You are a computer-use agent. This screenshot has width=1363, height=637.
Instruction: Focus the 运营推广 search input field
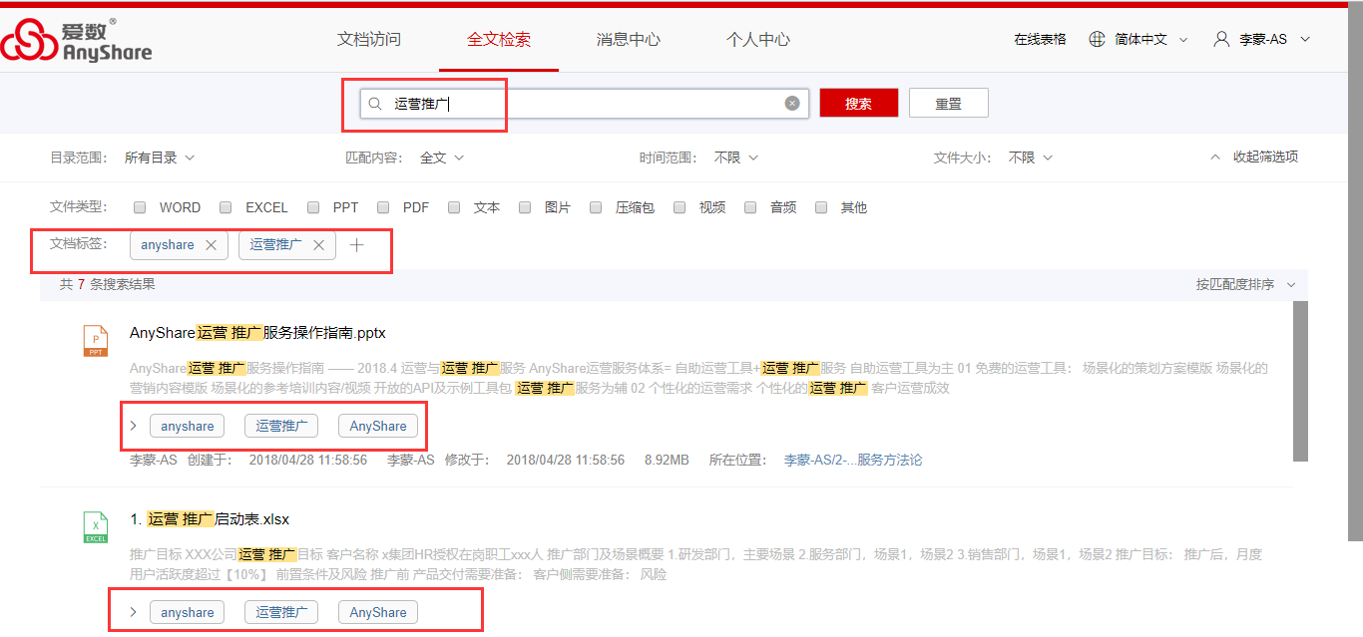(x=585, y=103)
